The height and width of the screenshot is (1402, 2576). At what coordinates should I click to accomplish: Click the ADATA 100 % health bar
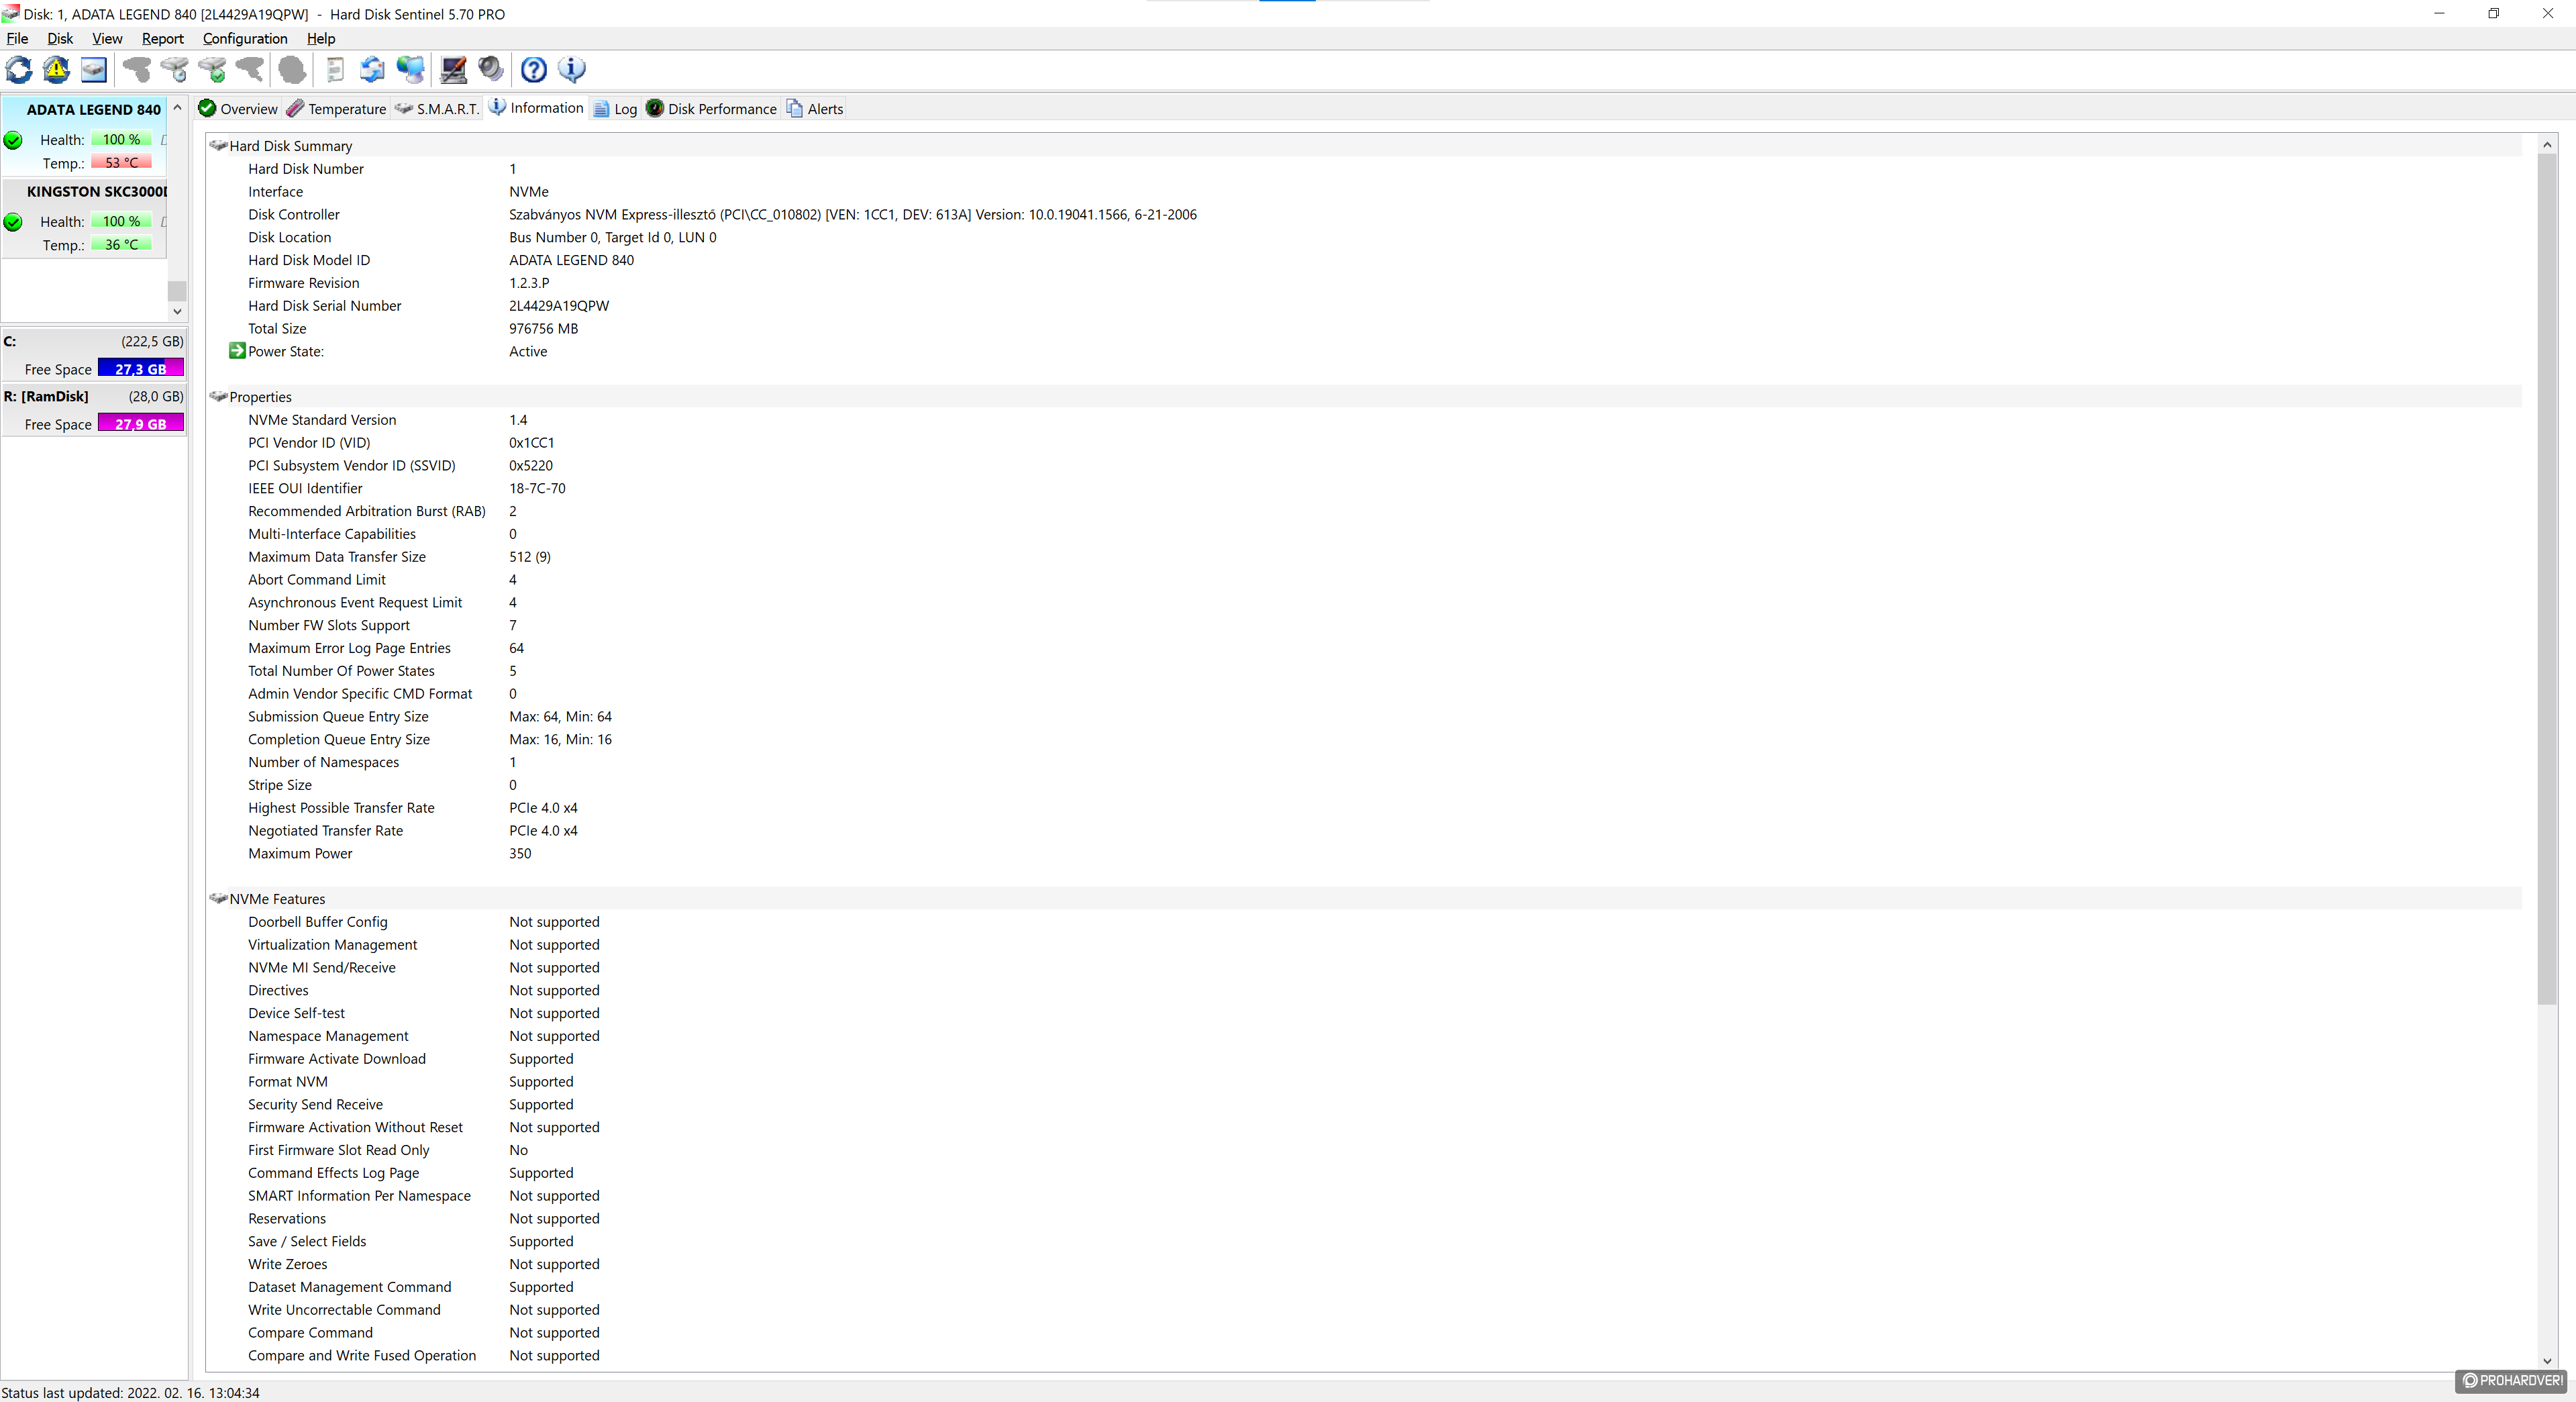(x=121, y=140)
